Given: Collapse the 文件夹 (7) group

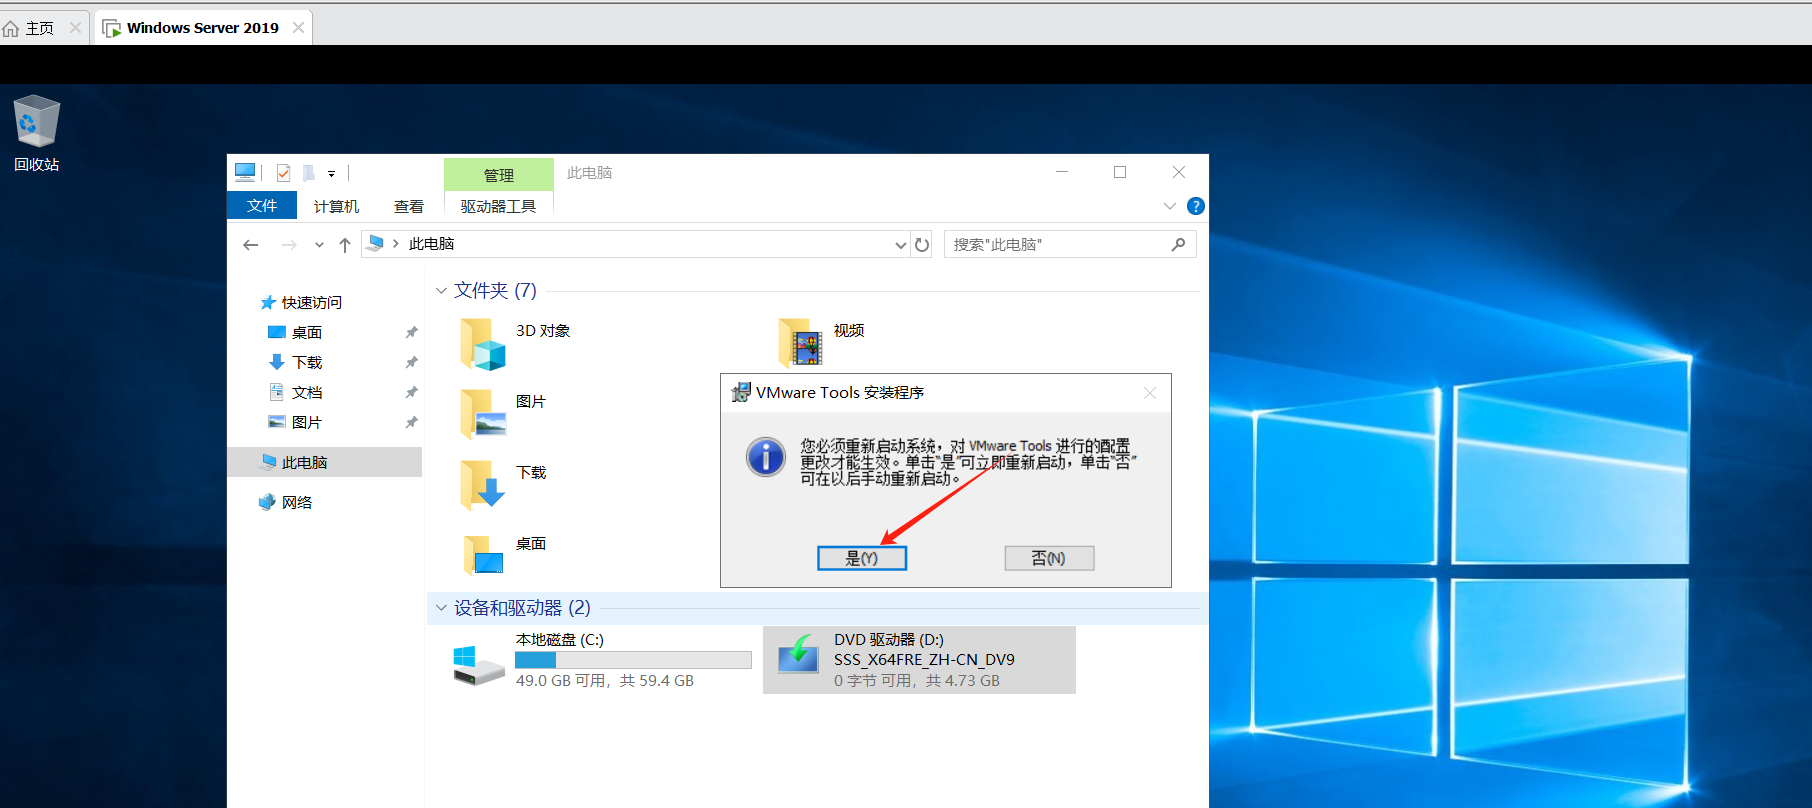Looking at the screenshot, I should [441, 291].
